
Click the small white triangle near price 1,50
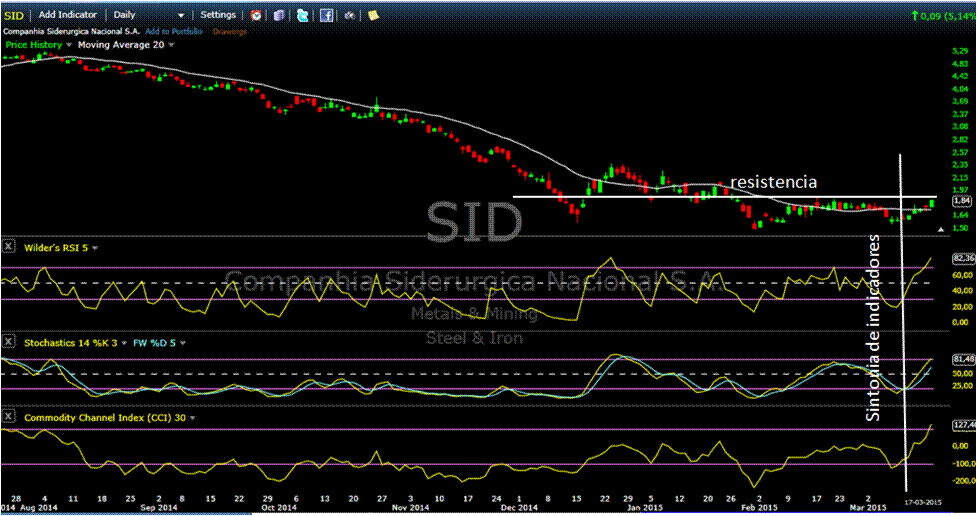(941, 230)
